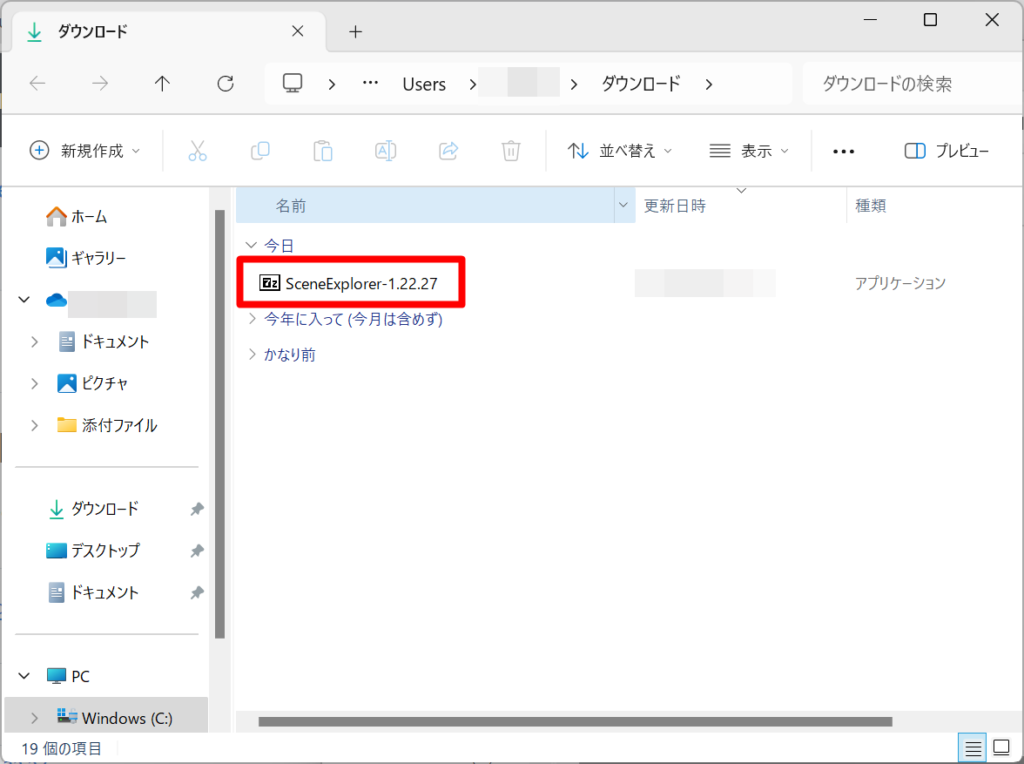Click the Share icon in the toolbar
Image resolution: width=1024 pixels, height=764 pixels.
448,150
